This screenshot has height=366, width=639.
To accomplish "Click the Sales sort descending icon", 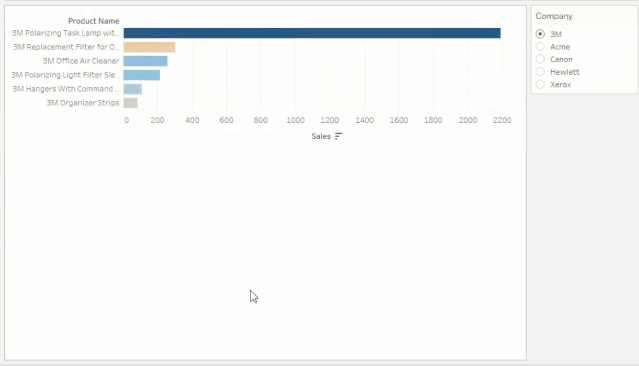I will click(x=338, y=136).
